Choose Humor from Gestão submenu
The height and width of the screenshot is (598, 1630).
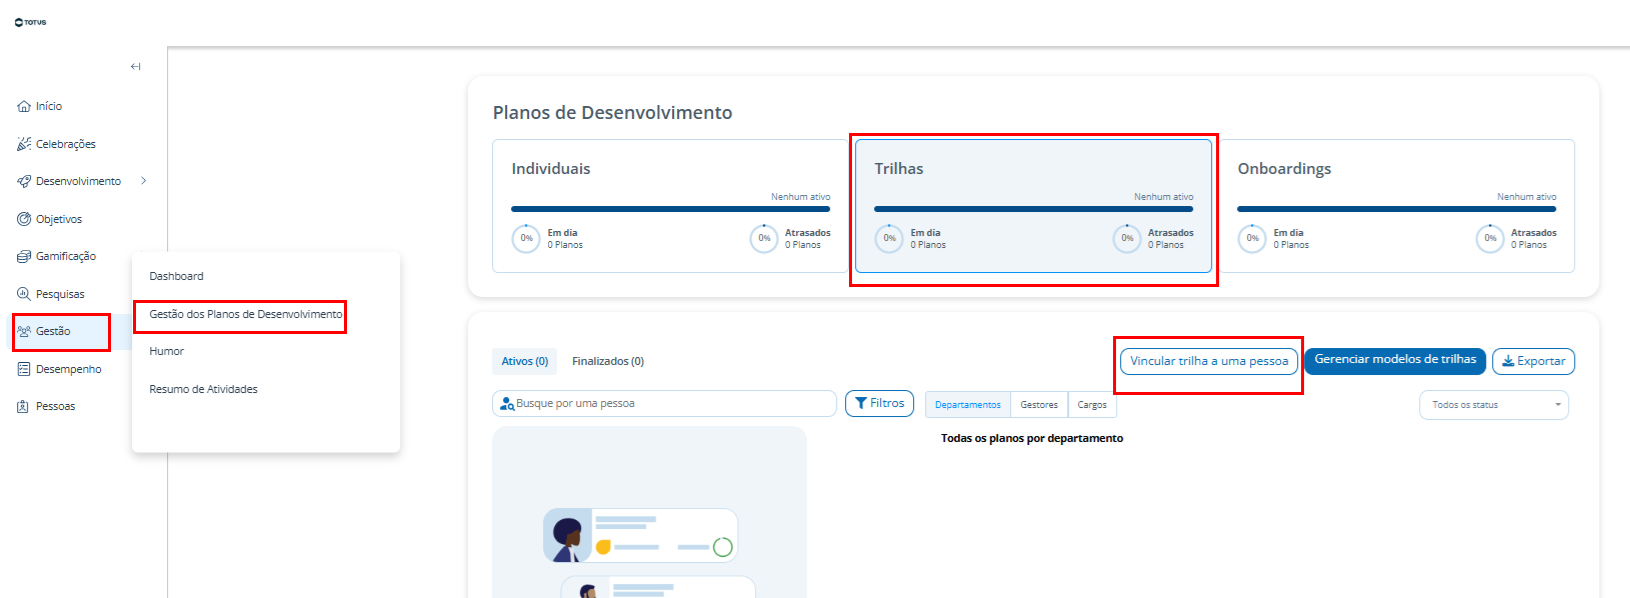[x=167, y=351]
